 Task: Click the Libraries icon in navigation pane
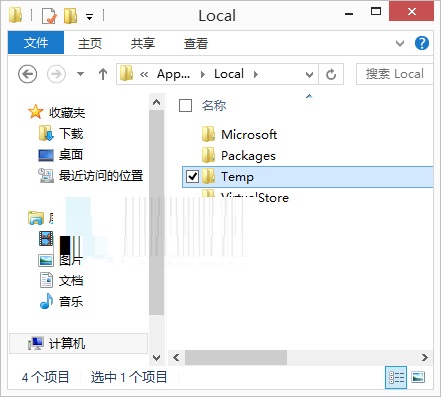[x=36, y=217]
